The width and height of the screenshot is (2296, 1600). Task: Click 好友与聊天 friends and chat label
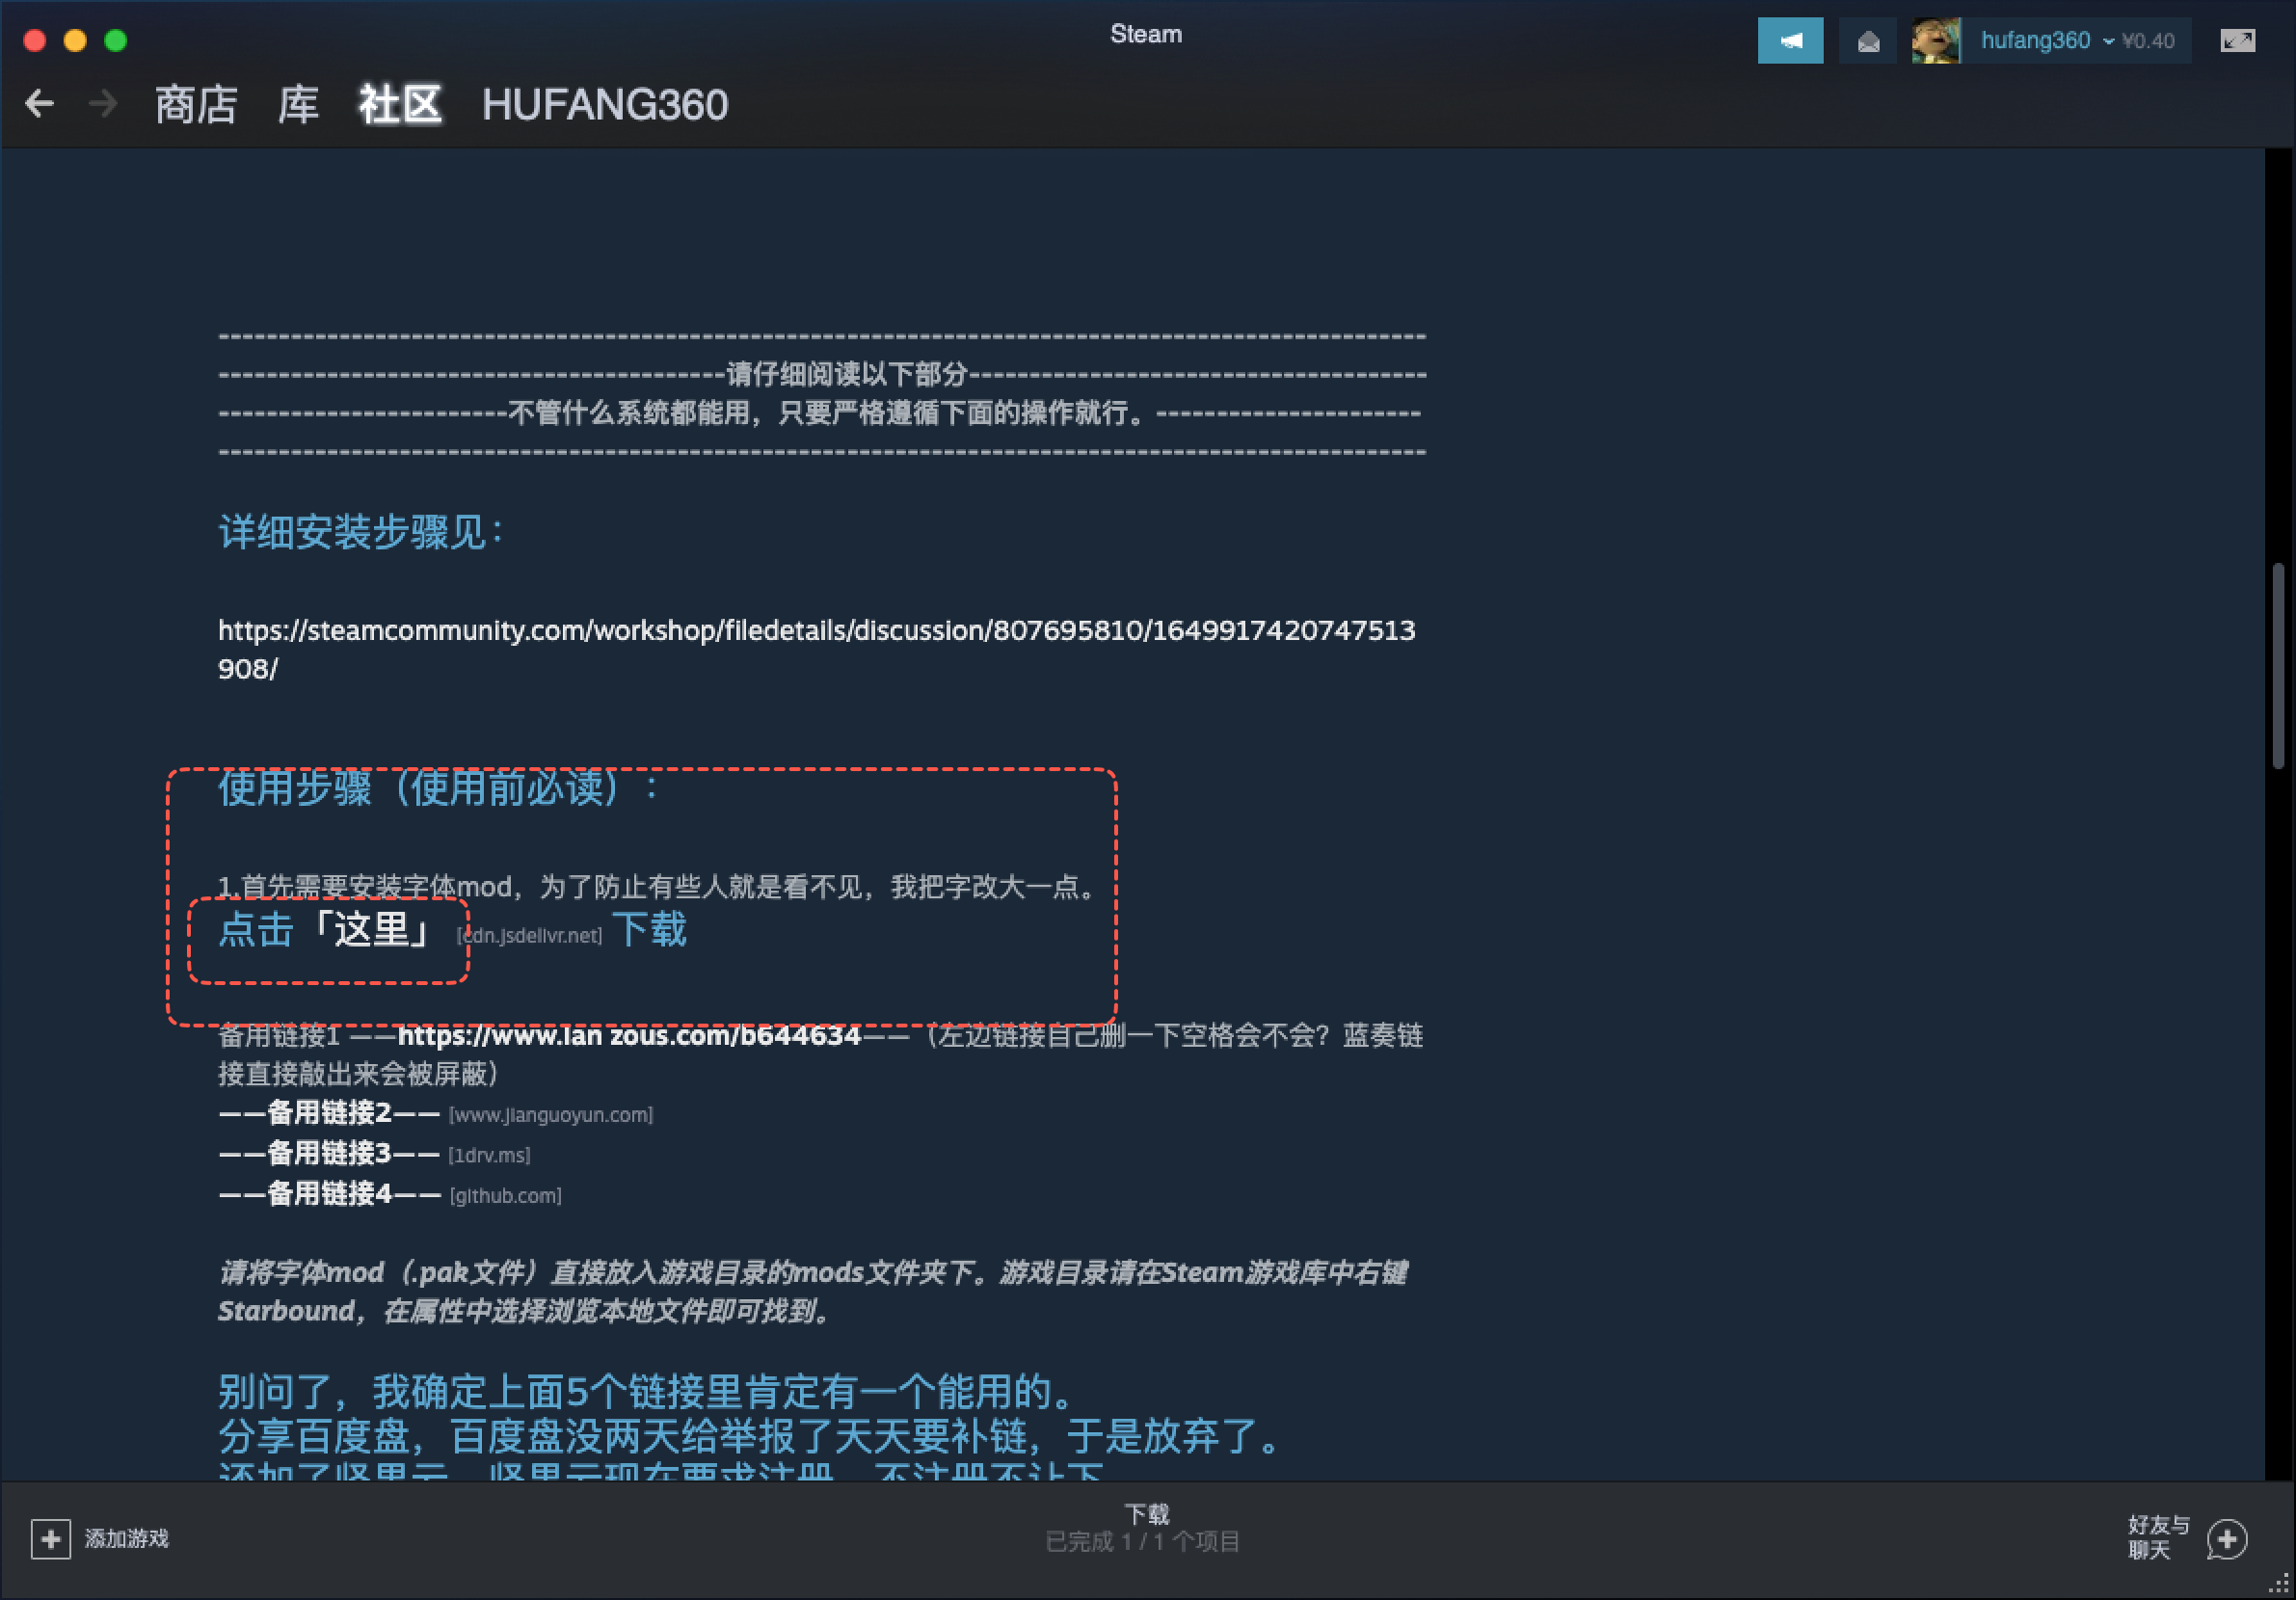[2158, 1537]
